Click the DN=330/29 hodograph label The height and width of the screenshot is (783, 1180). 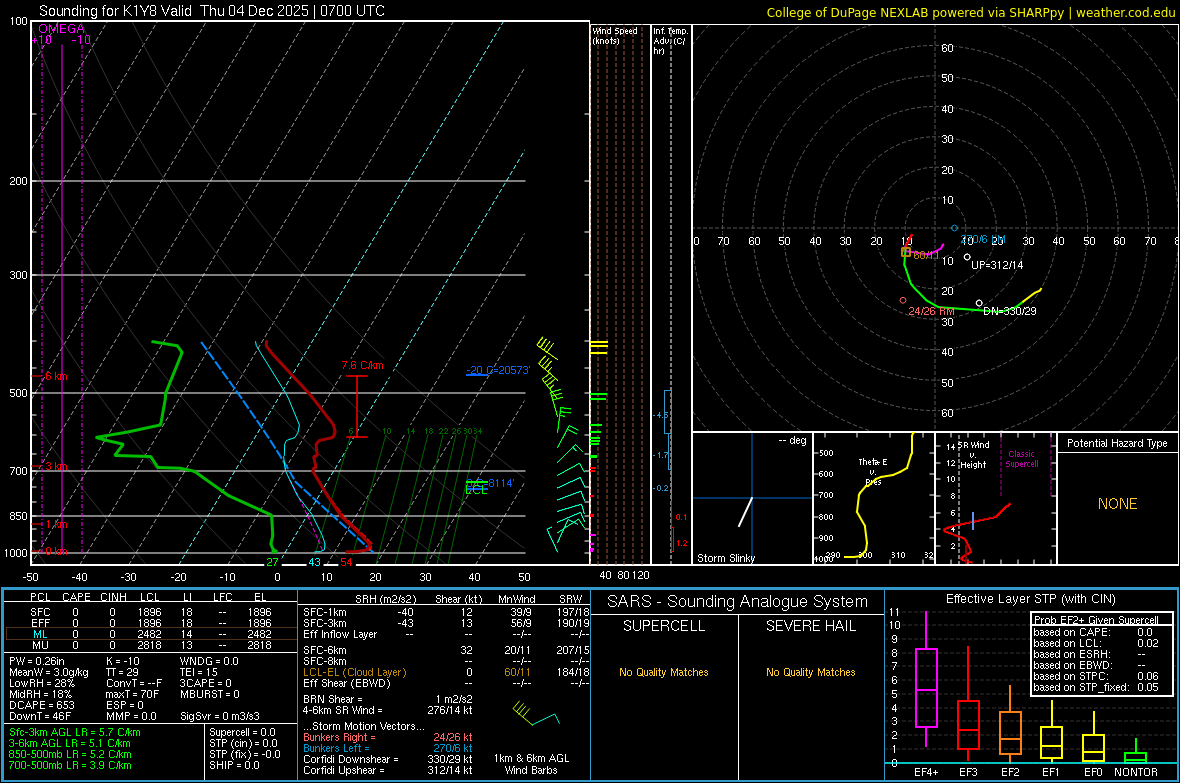(1009, 311)
